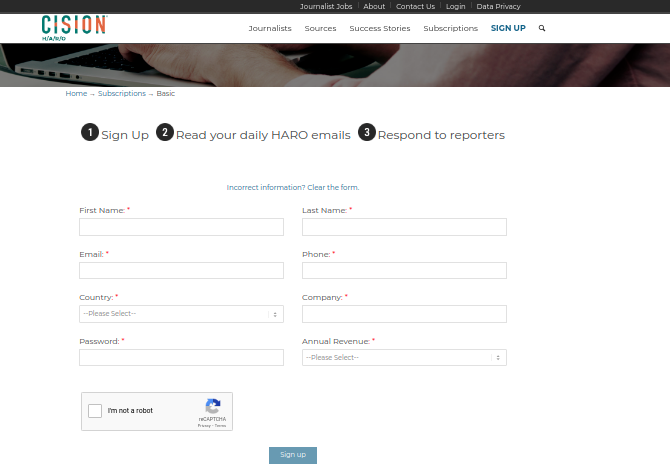Click the Cision HARO logo
The image size is (670, 475).
(74, 28)
